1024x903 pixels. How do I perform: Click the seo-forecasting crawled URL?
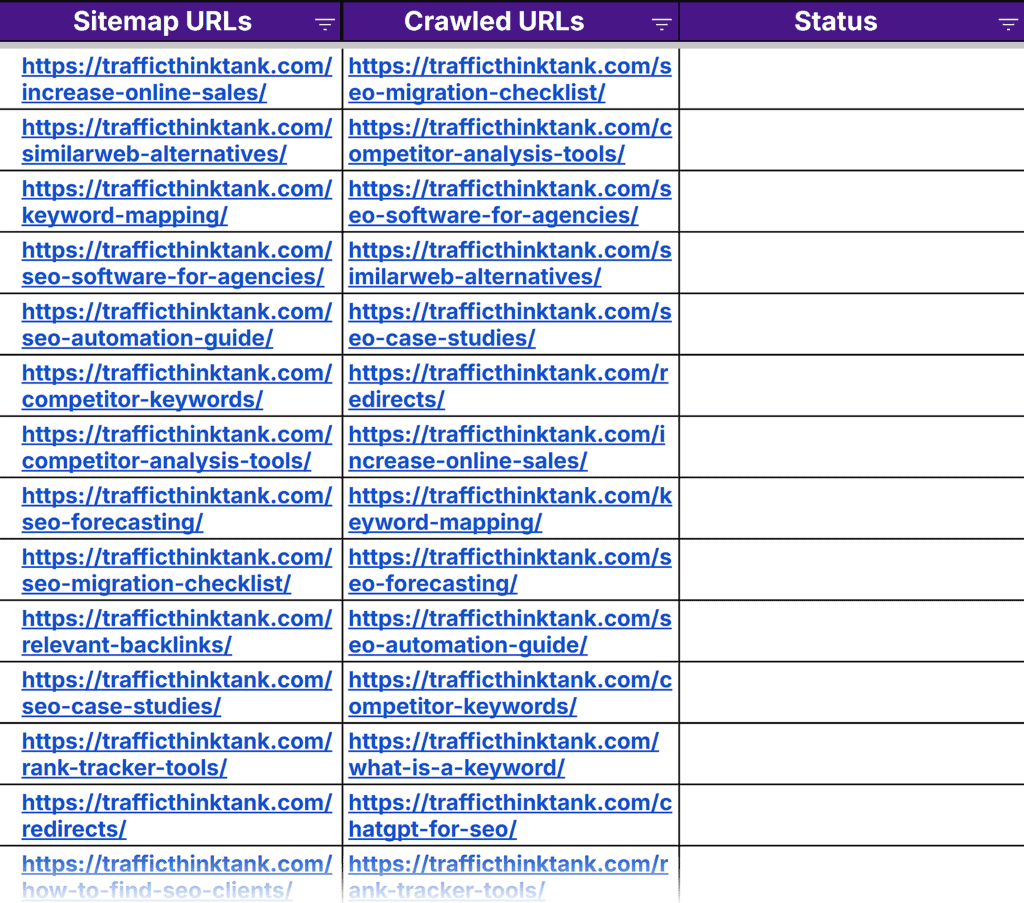[510, 569]
